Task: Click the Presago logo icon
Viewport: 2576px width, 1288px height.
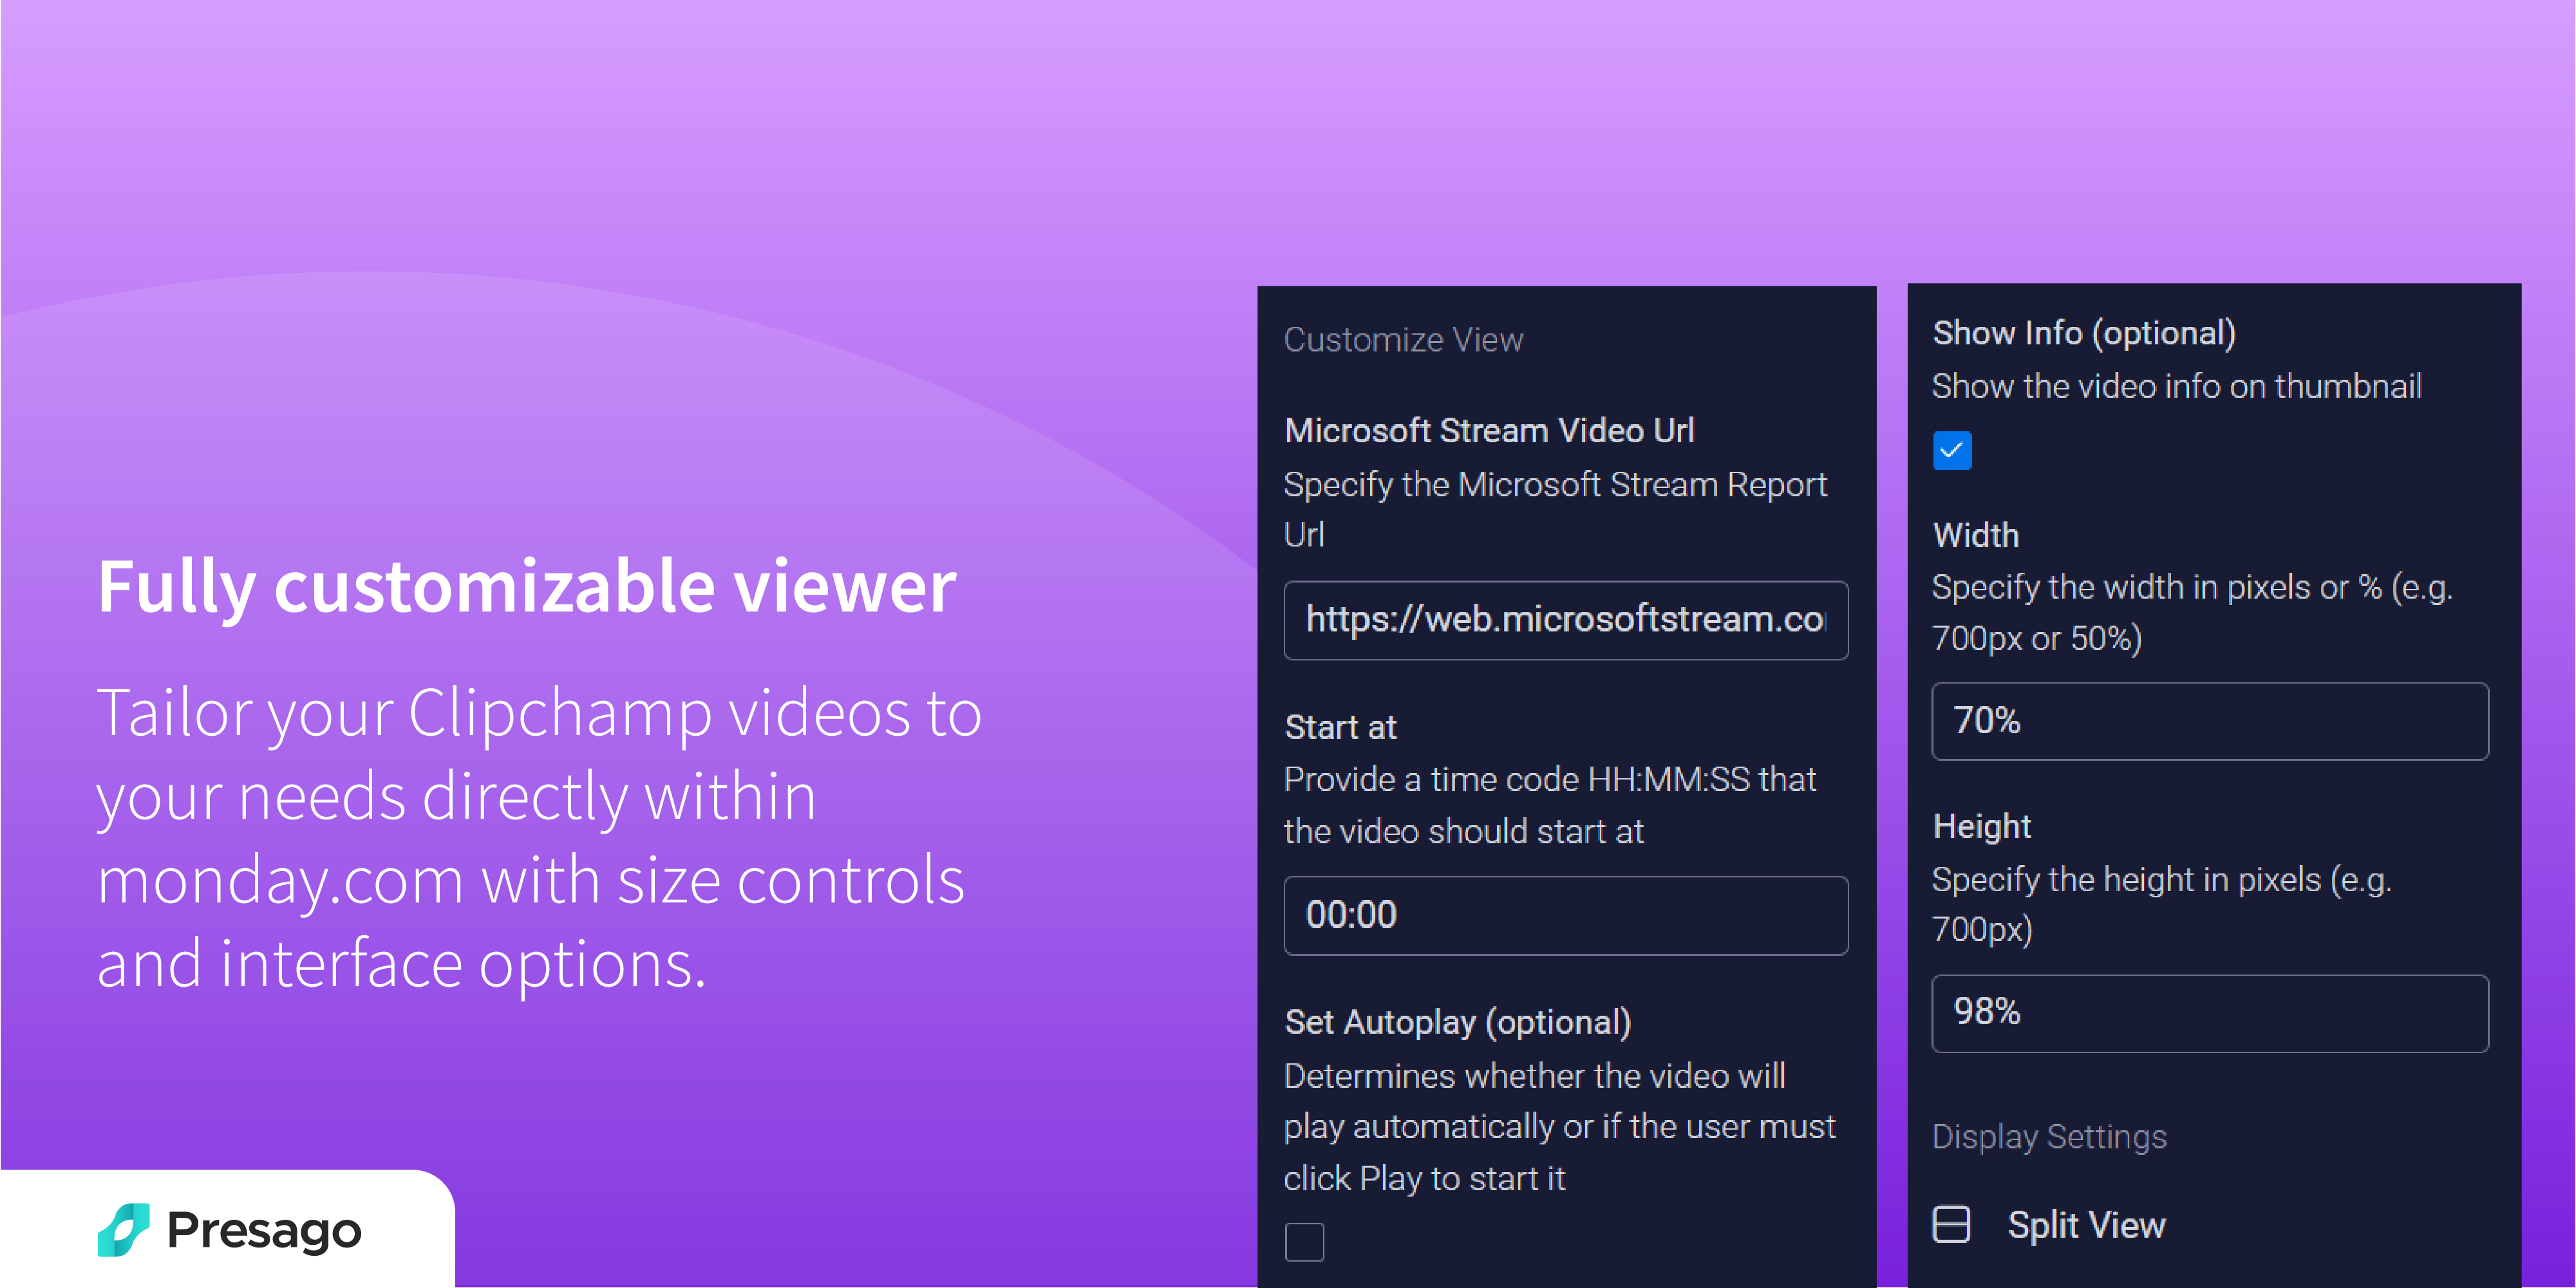Action: [x=123, y=1229]
